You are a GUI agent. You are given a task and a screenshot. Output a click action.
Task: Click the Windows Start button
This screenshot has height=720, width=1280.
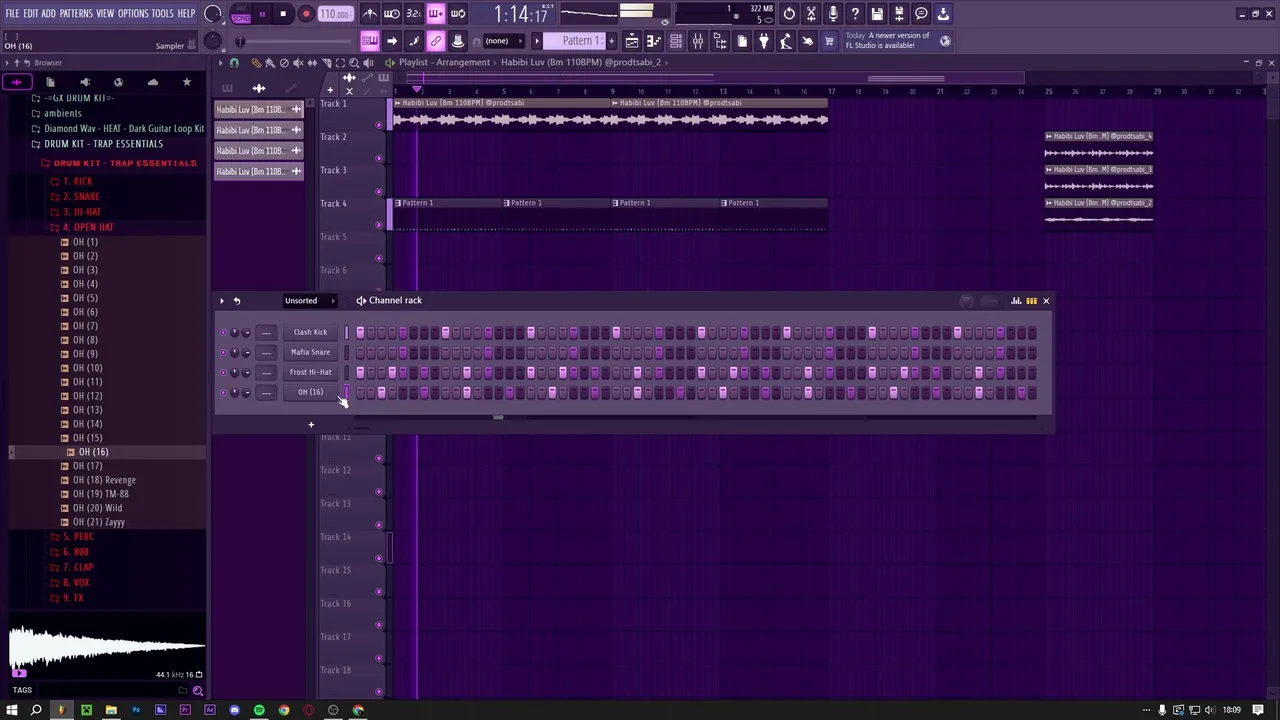(x=12, y=710)
